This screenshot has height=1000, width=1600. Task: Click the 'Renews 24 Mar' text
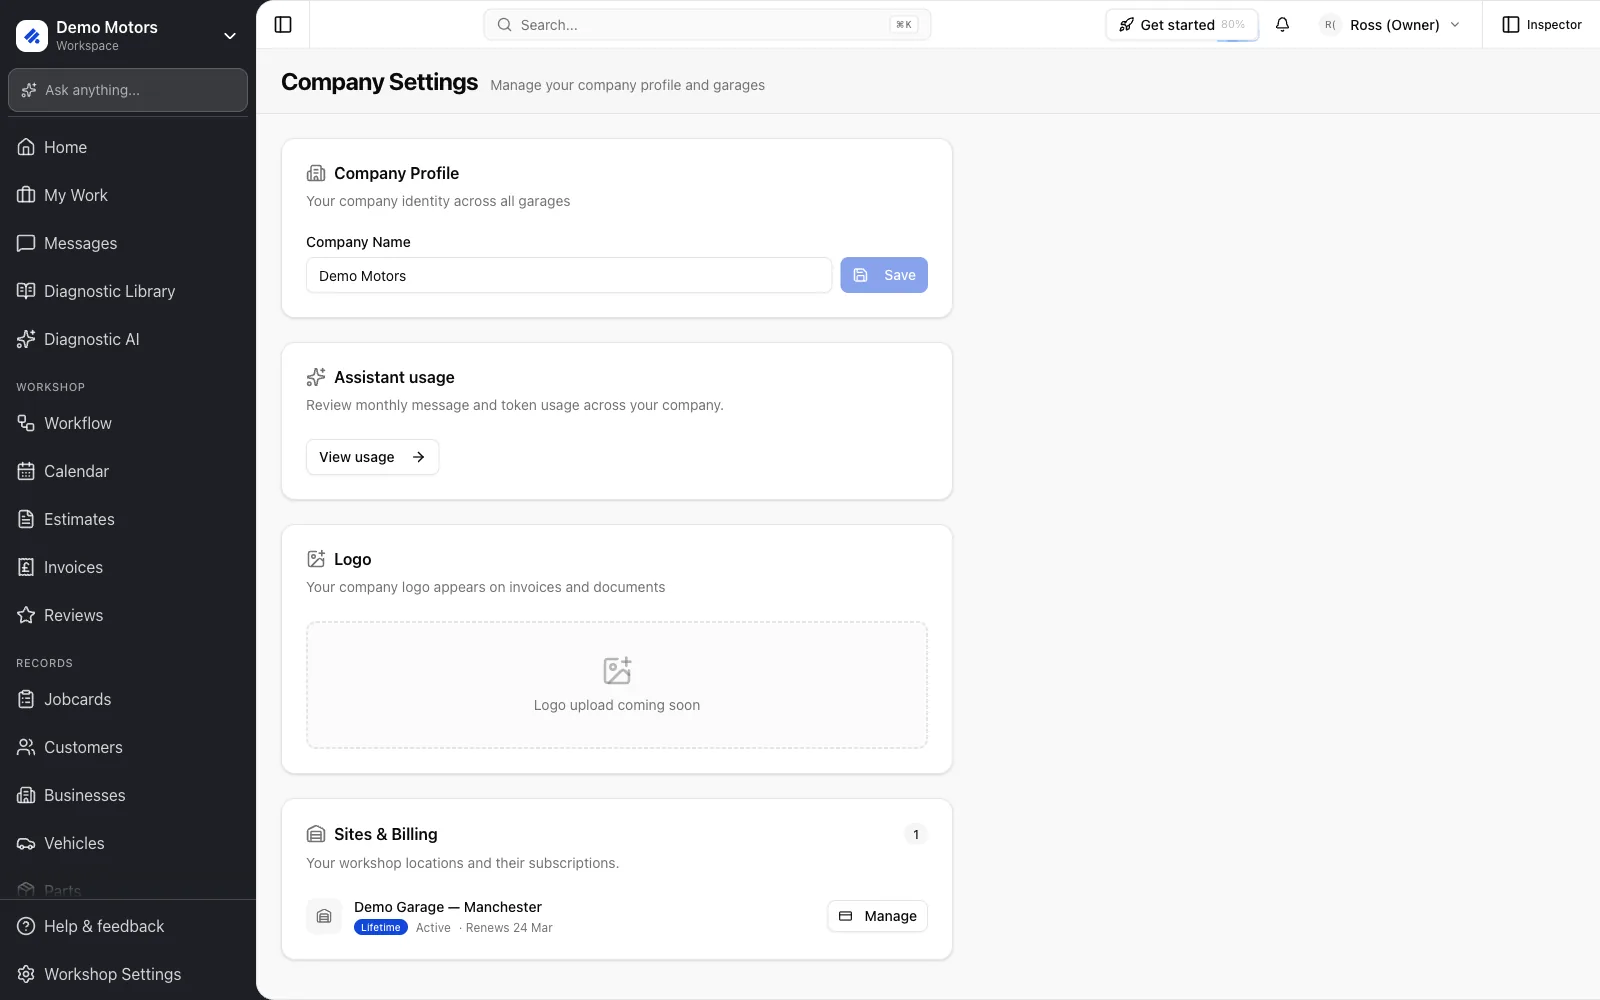tap(509, 928)
